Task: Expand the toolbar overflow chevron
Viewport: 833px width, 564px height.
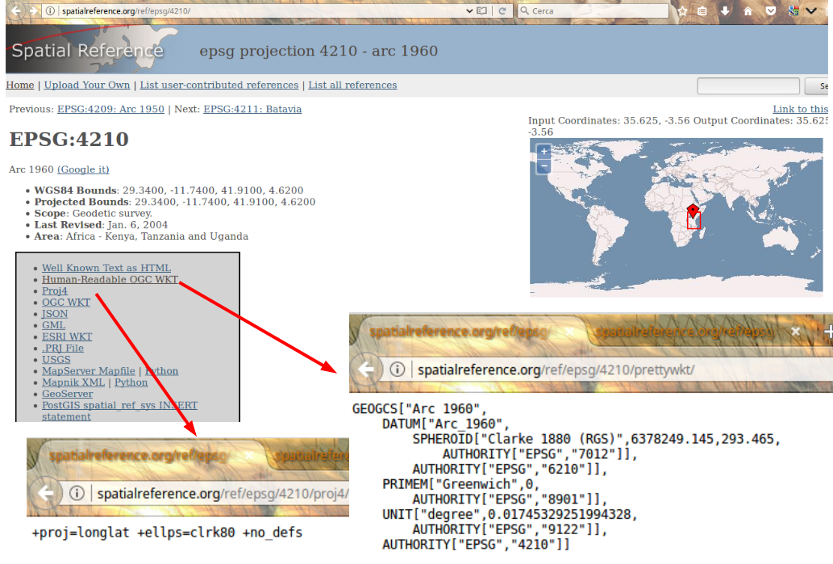Action: [811, 11]
